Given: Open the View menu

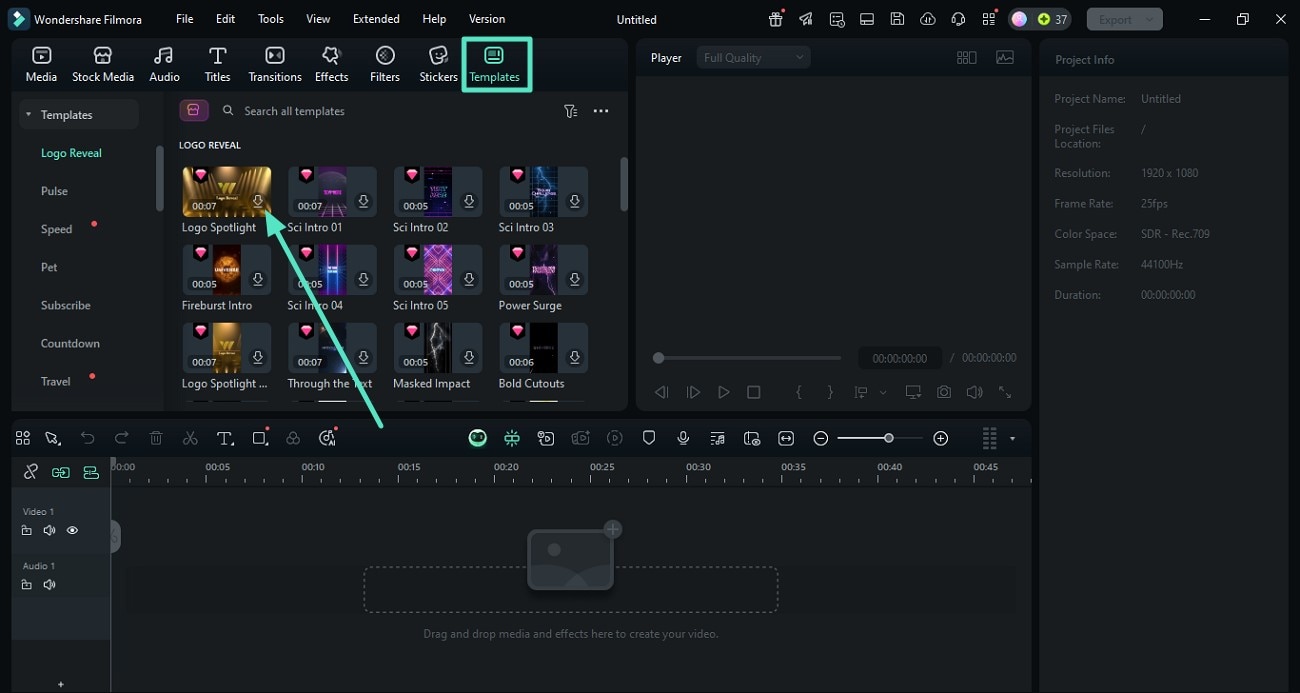Looking at the screenshot, I should pos(318,19).
